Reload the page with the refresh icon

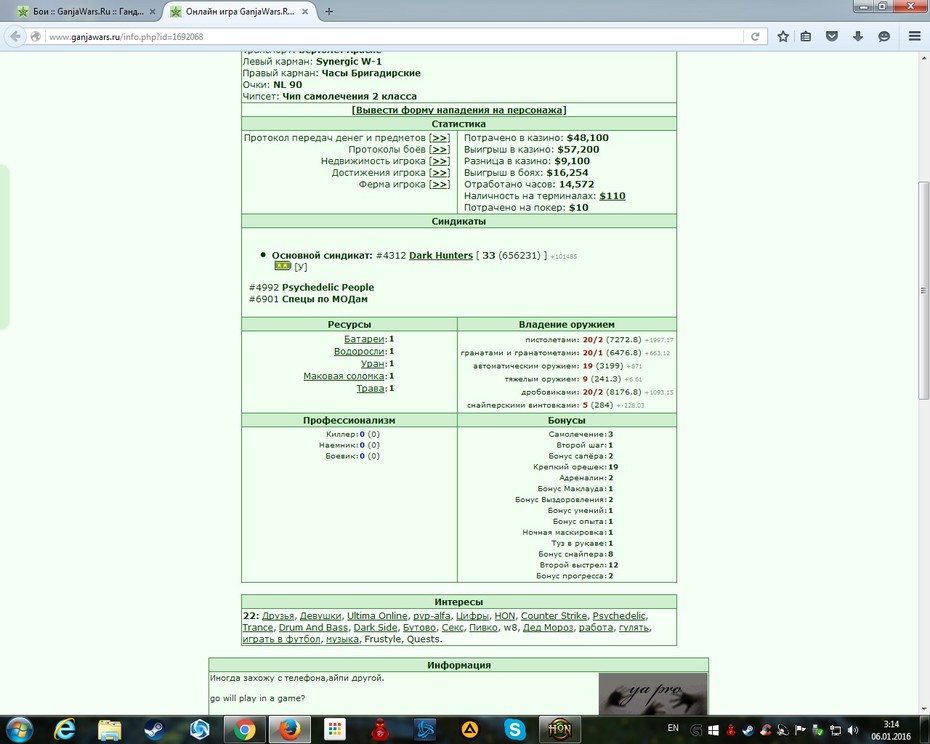tap(755, 37)
